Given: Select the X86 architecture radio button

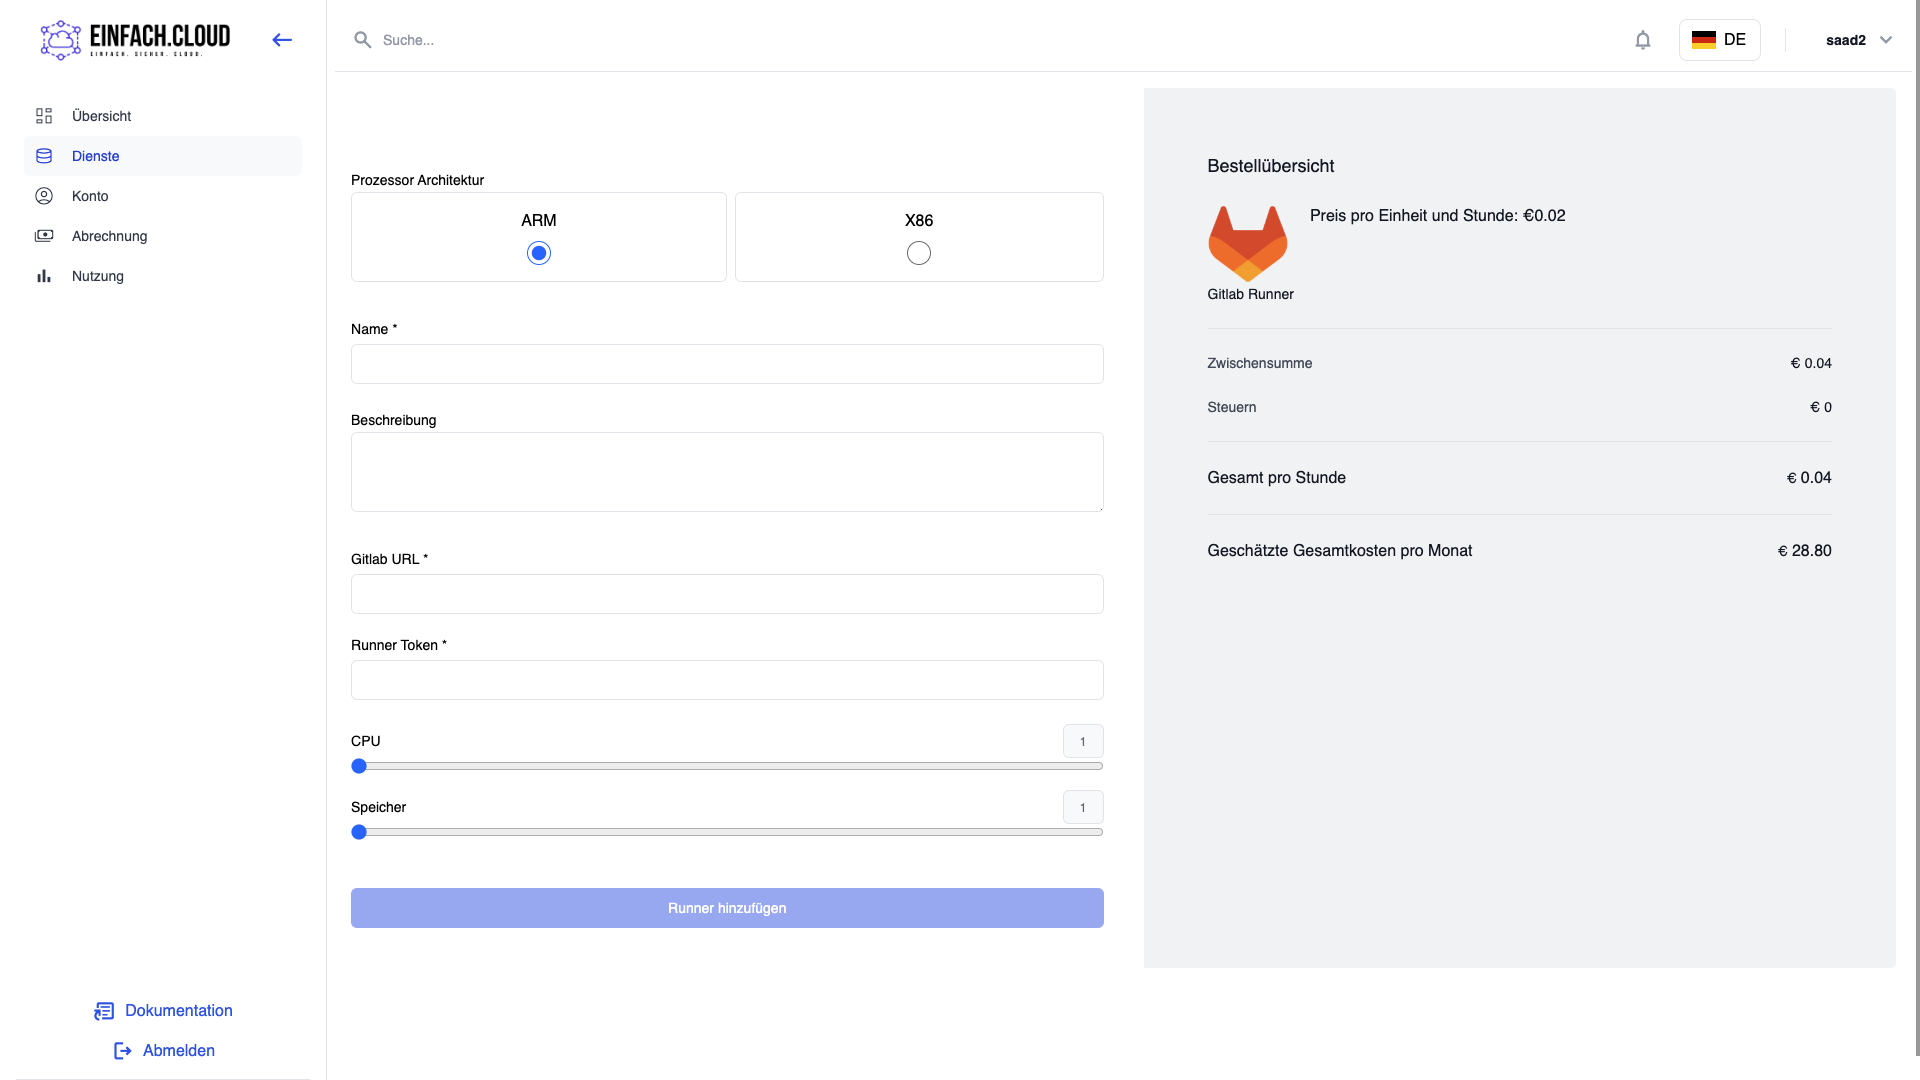Looking at the screenshot, I should coord(918,253).
